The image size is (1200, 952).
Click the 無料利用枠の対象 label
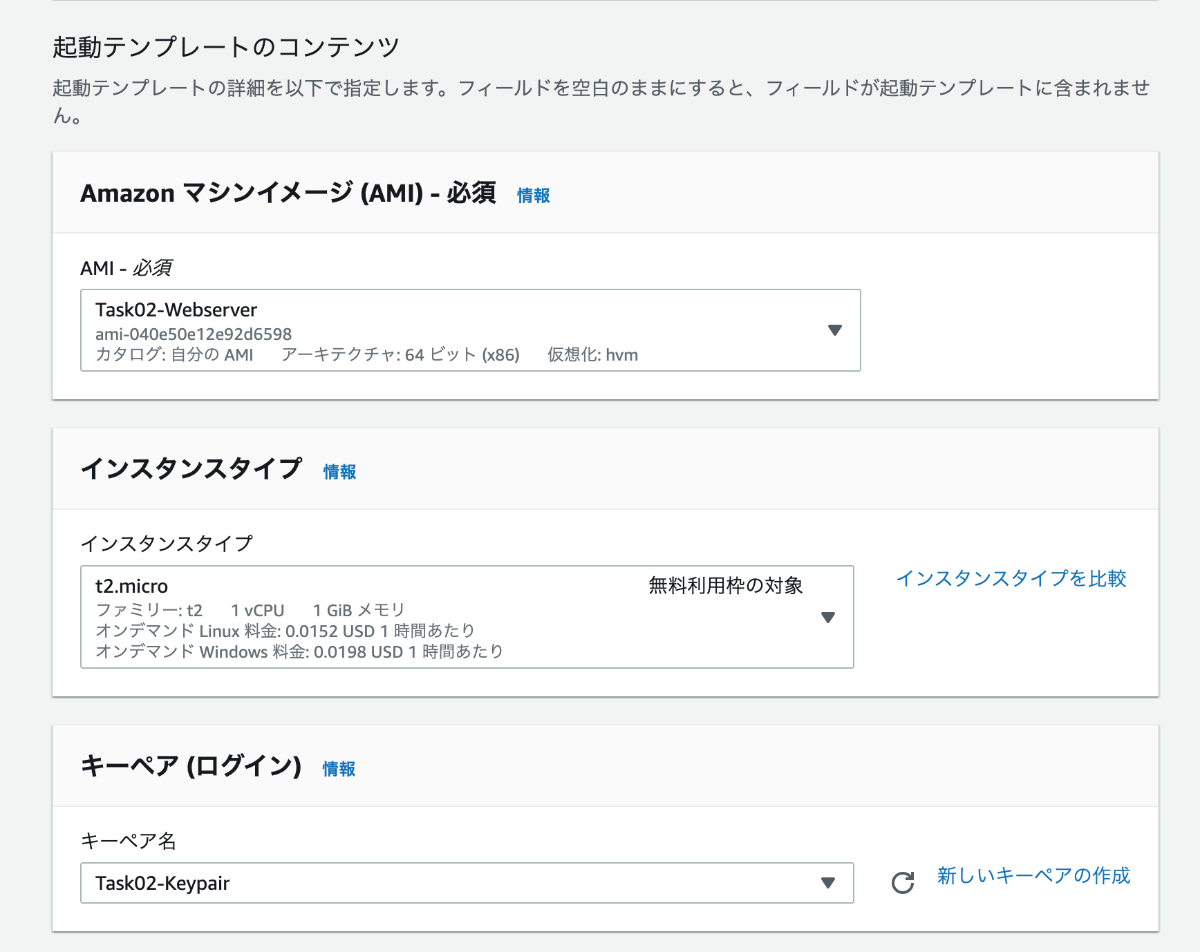click(726, 586)
